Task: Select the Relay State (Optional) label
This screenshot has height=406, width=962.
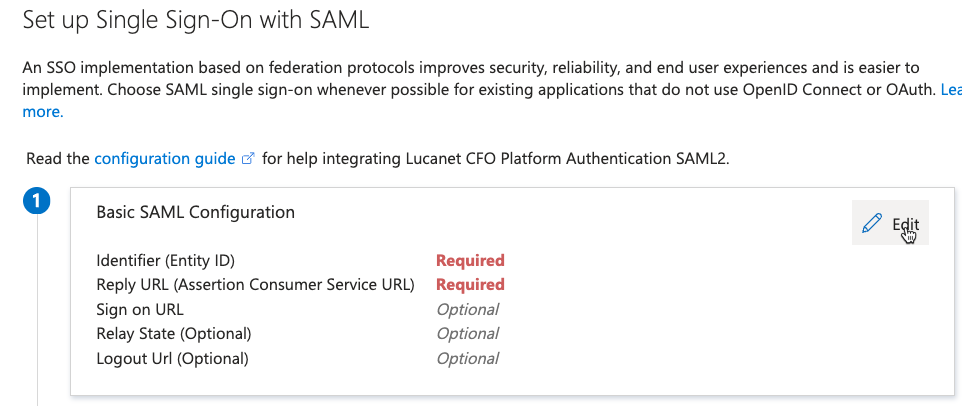Action: 174,333
